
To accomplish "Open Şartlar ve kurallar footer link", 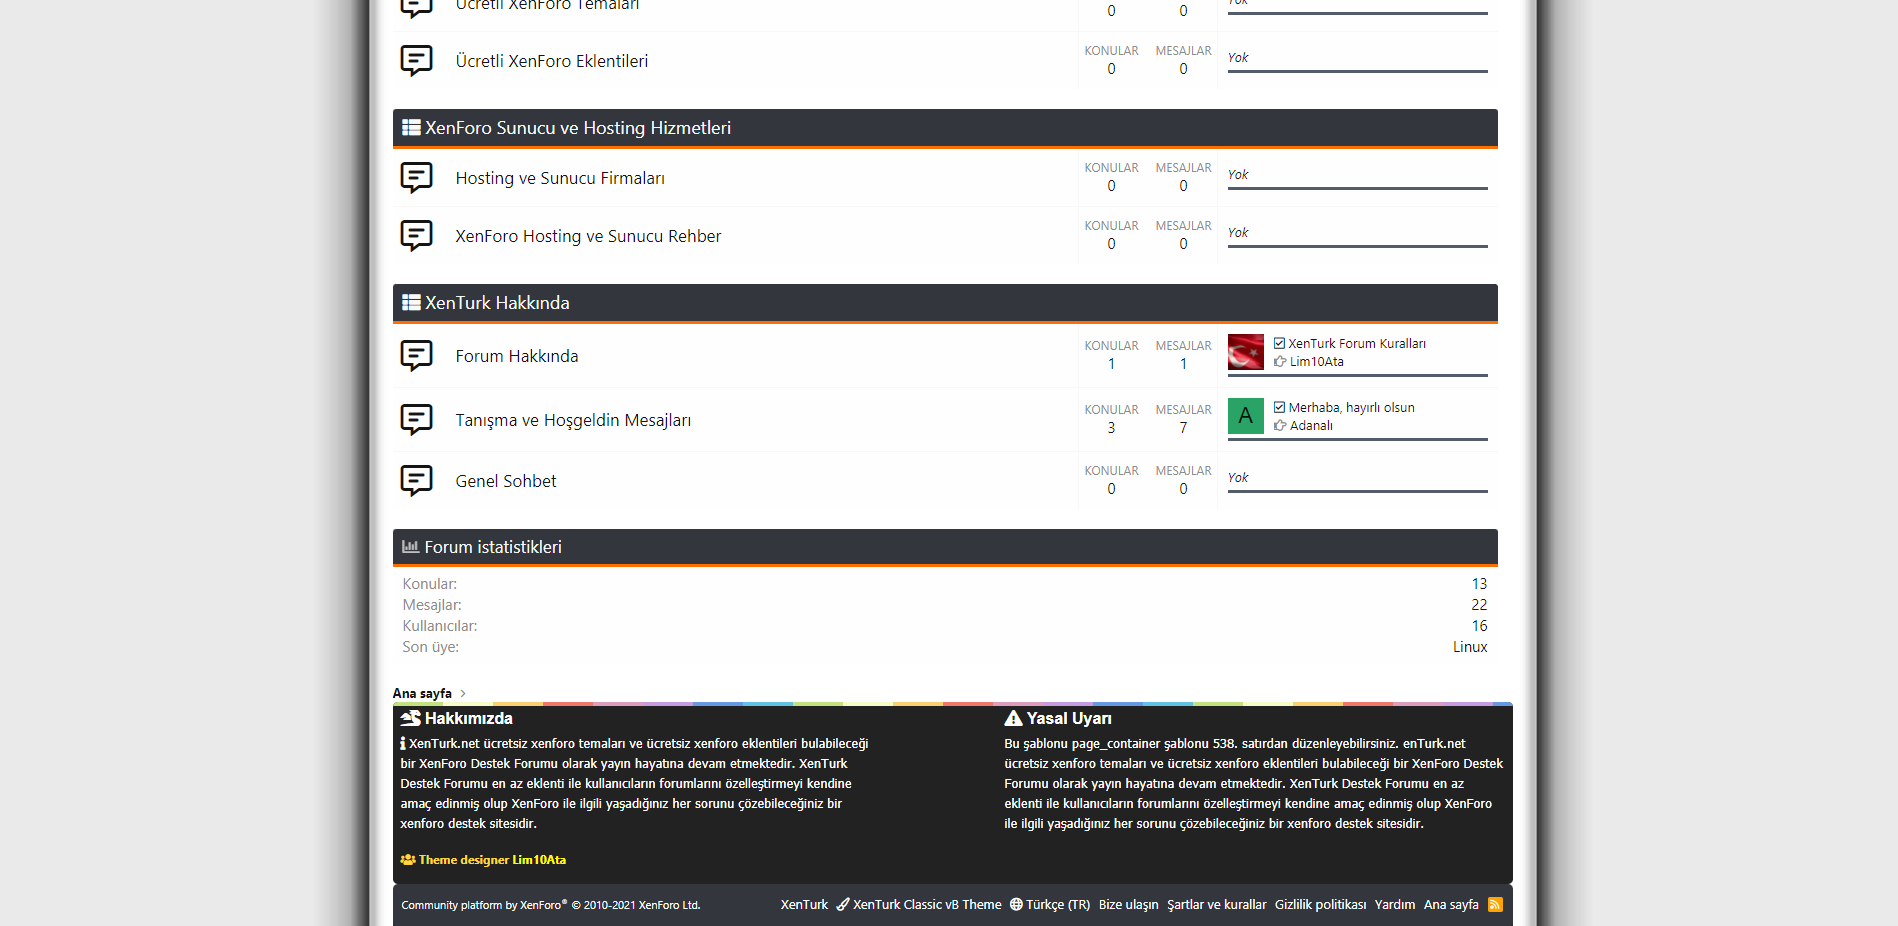I will click(1216, 905).
